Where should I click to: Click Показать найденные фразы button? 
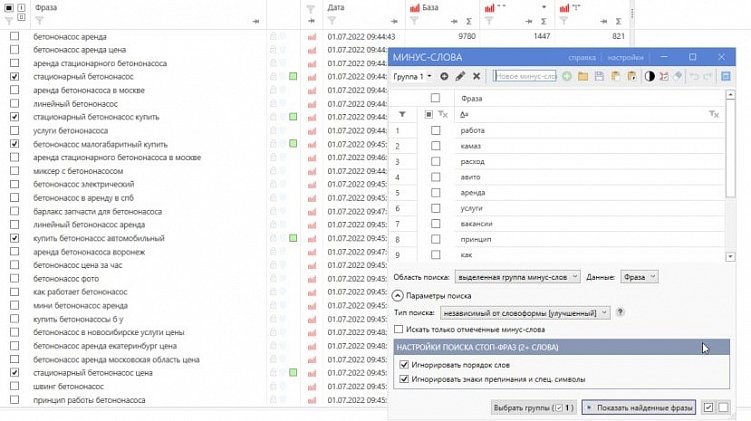click(x=639, y=408)
